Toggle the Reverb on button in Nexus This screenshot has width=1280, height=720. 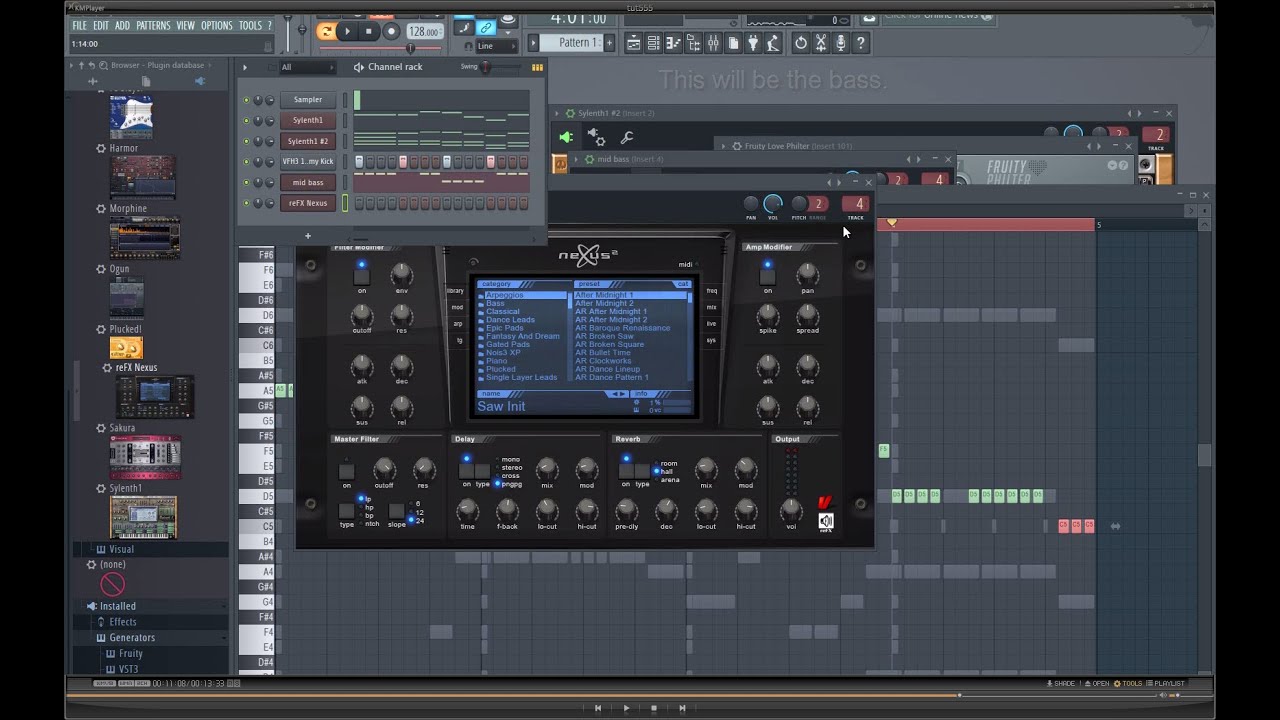pos(626,470)
